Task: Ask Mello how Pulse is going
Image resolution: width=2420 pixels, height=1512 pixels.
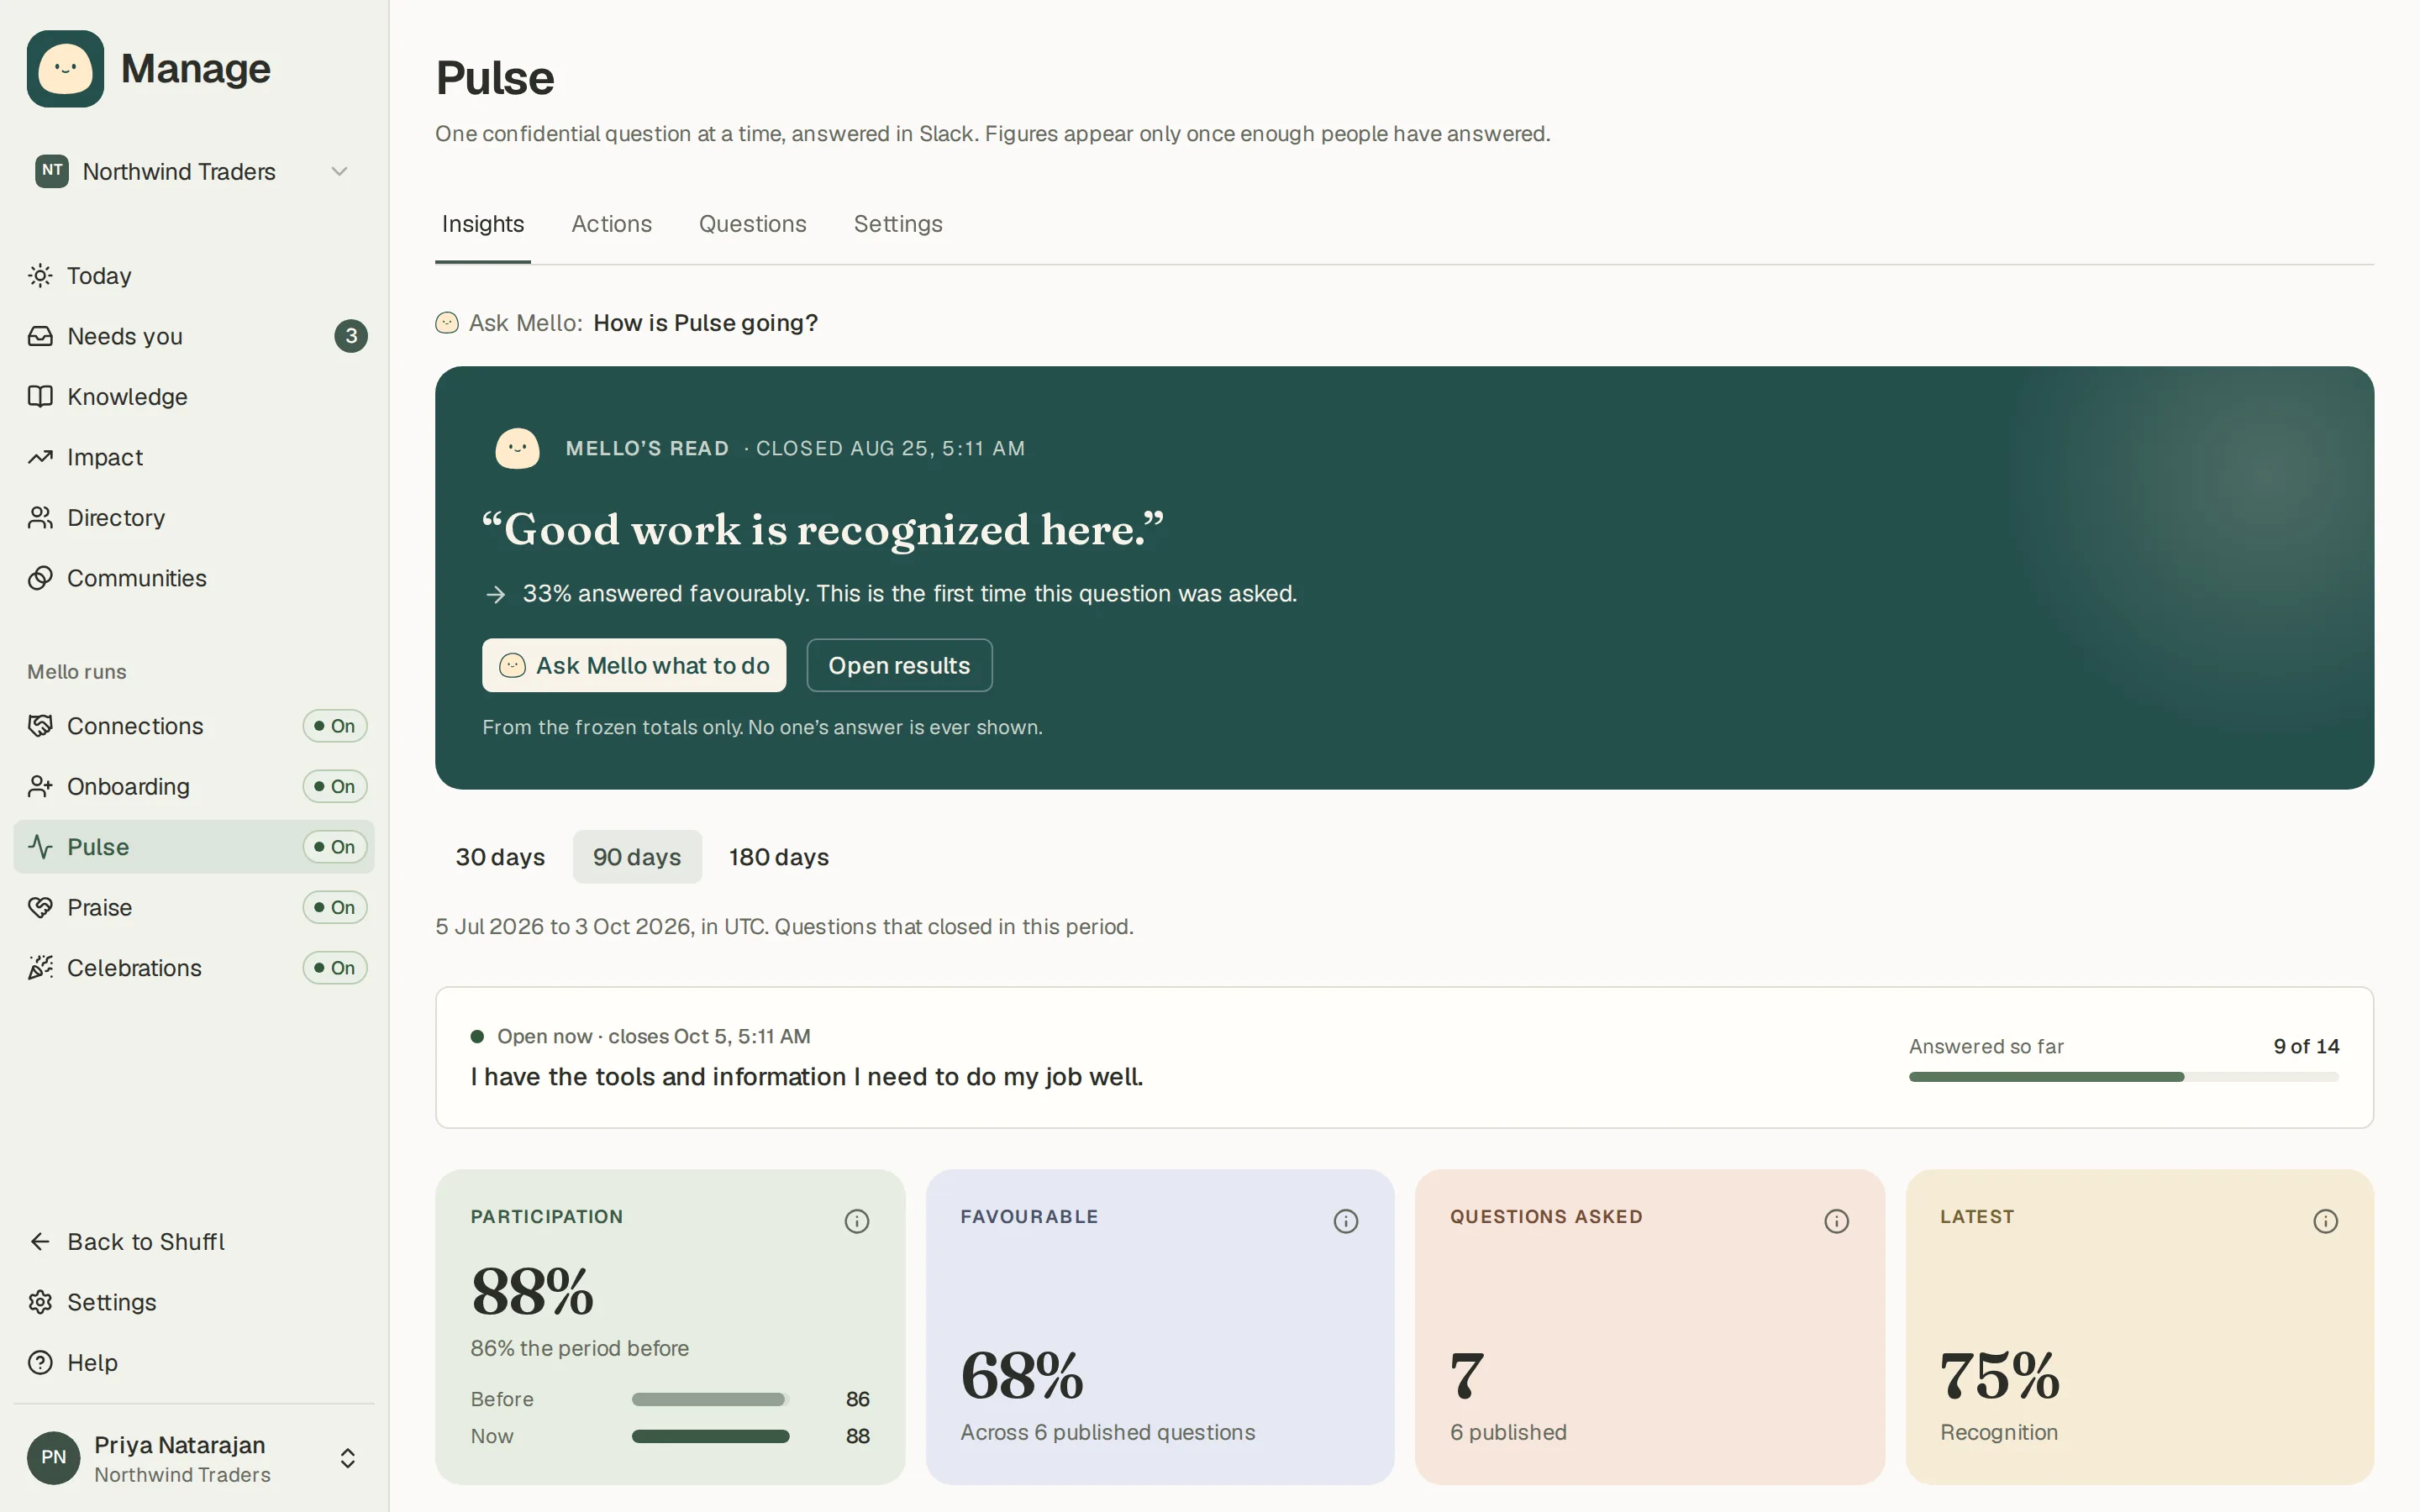Action: [x=627, y=323]
